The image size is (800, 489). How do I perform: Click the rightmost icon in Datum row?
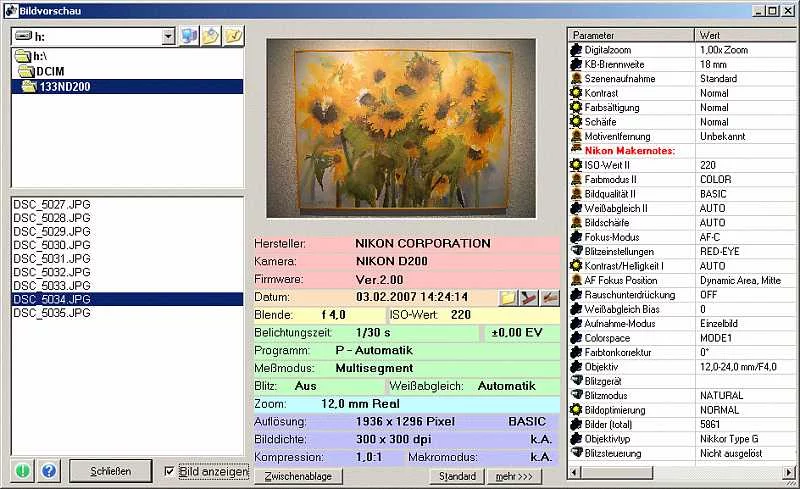548,297
